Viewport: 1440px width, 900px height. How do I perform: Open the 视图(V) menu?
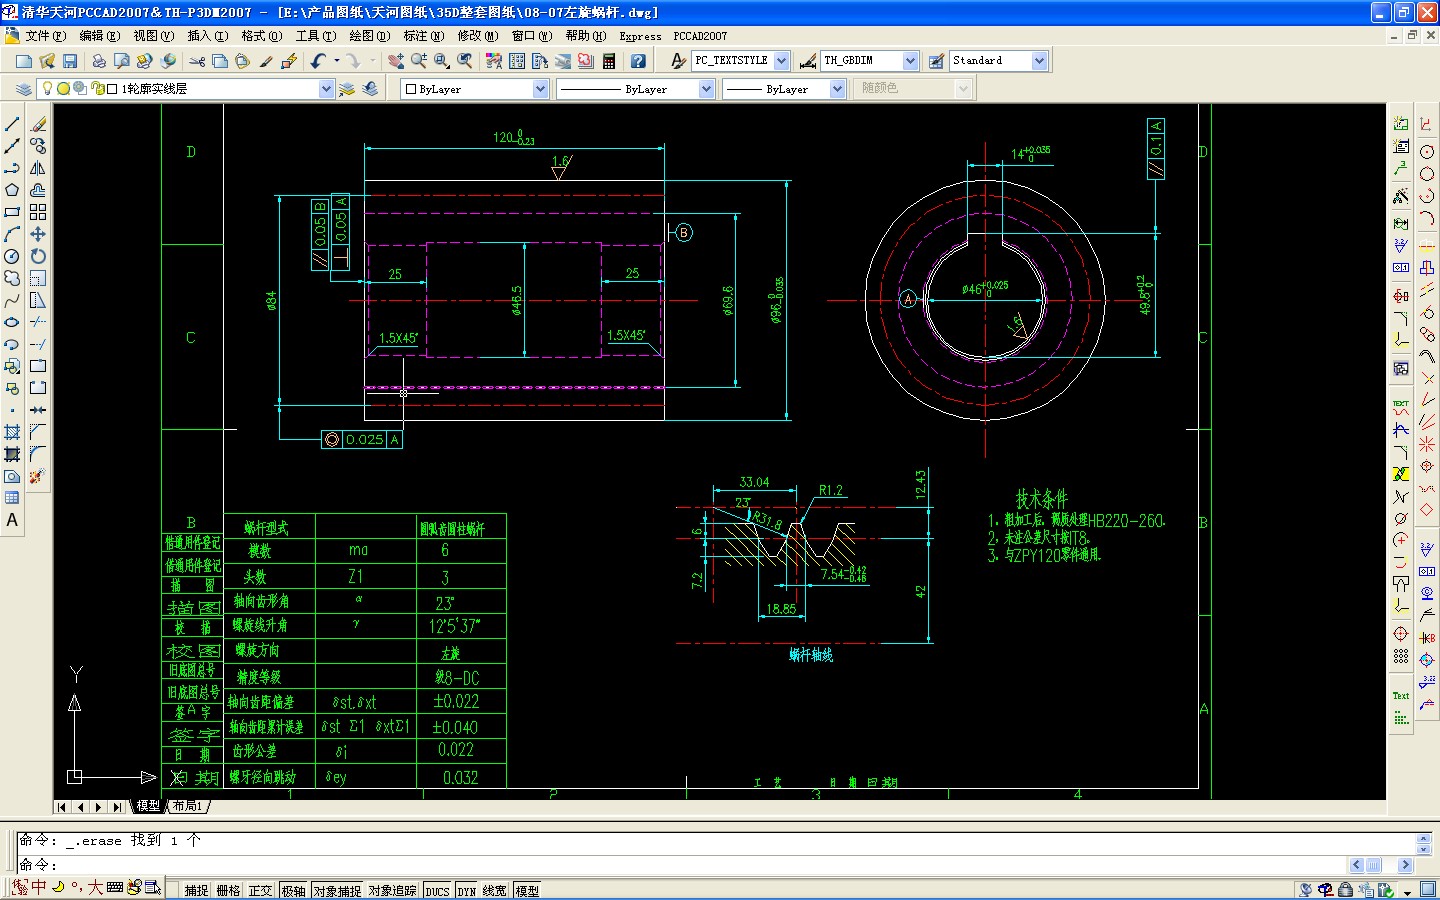[x=153, y=36]
